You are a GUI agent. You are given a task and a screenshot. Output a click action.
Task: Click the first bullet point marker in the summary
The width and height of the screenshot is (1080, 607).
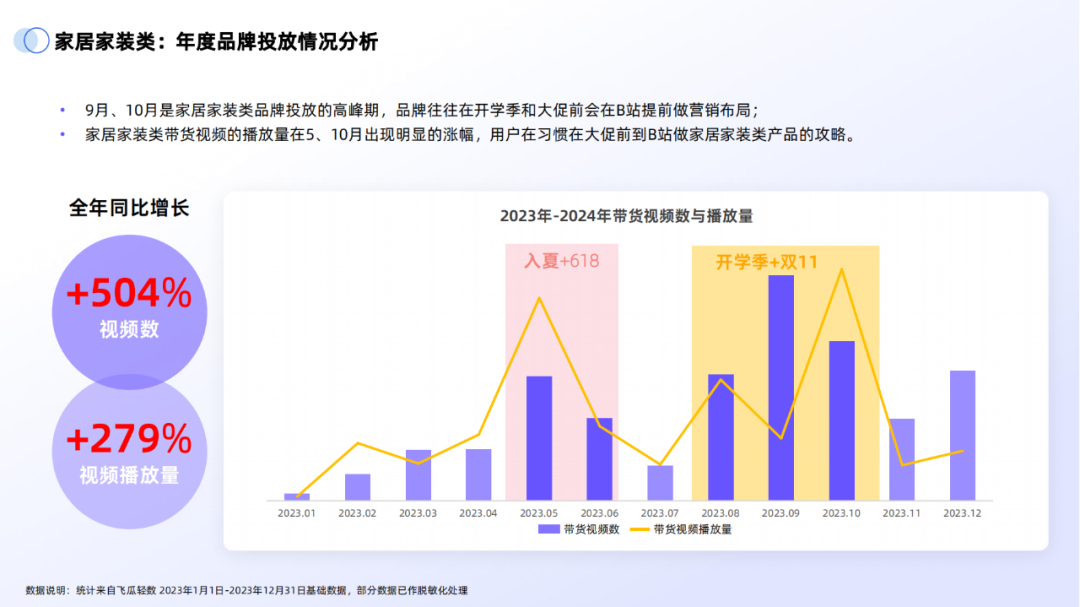64,110
